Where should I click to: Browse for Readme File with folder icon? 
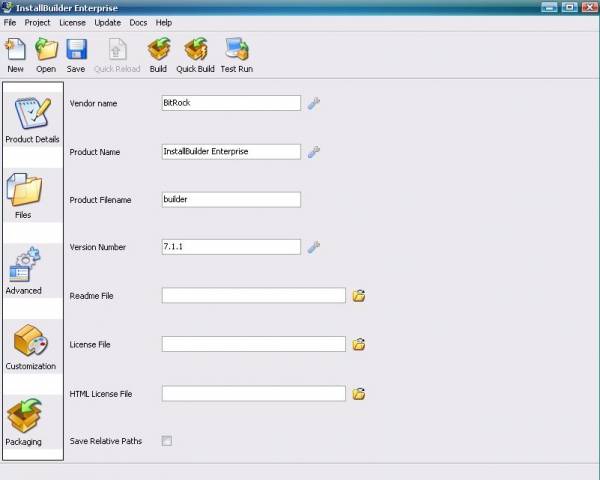(x=359, y=296)
